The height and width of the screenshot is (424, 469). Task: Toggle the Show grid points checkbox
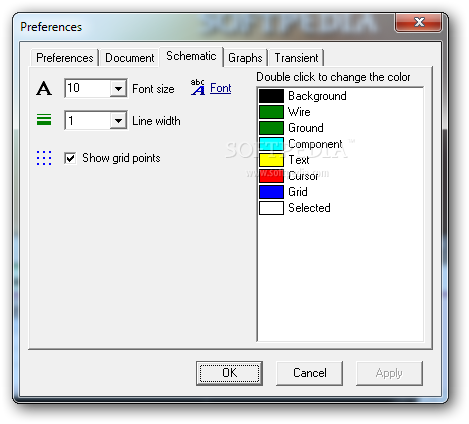pos(70,158)
